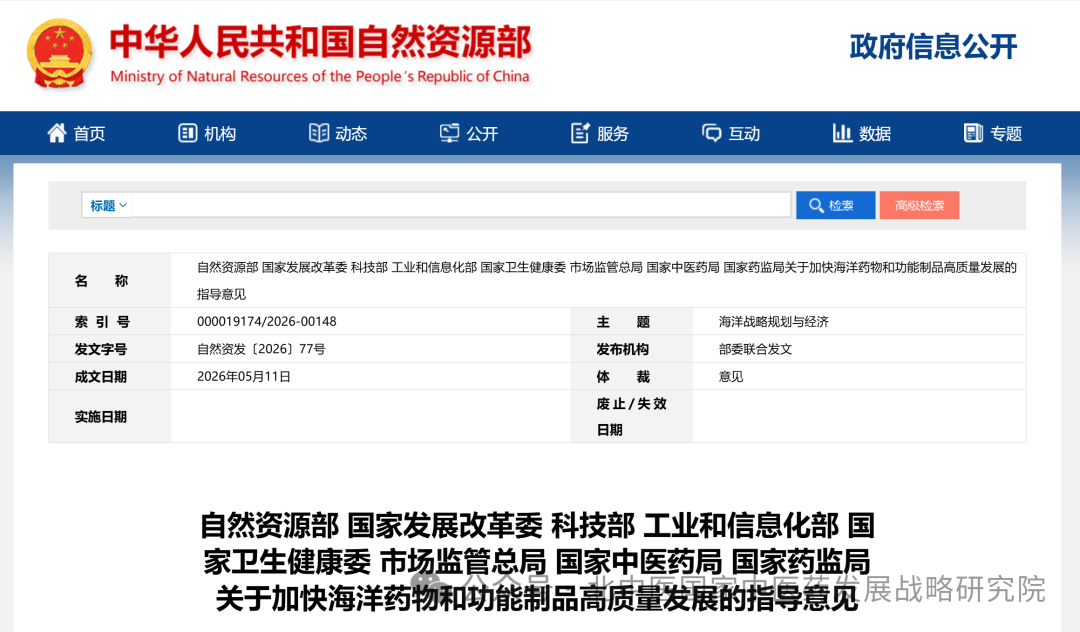Open the 专题 navigation item
Viewport: 1080px width, 632px height.
pos(993,133)
